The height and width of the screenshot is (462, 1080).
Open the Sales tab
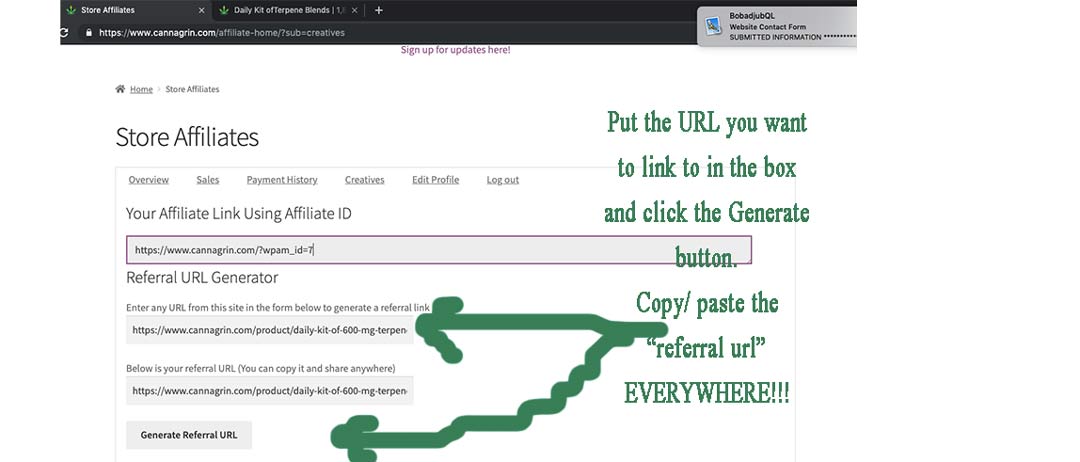point(207,180)
